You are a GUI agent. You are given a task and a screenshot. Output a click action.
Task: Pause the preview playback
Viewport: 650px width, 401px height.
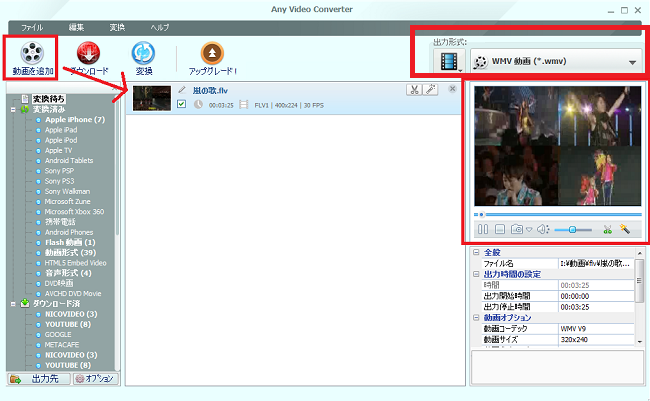483,229
